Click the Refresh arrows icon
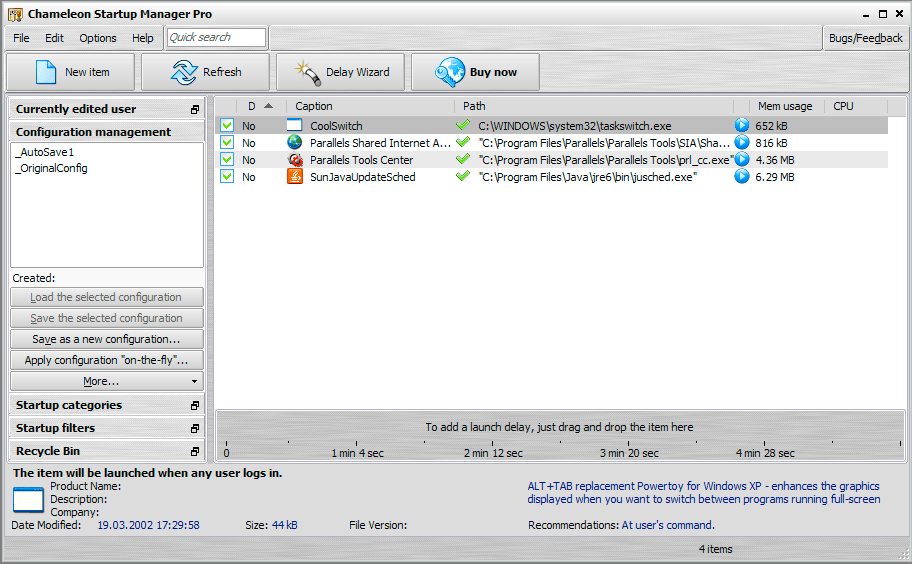The image size is (912, 564). click(x=182, y=72)
